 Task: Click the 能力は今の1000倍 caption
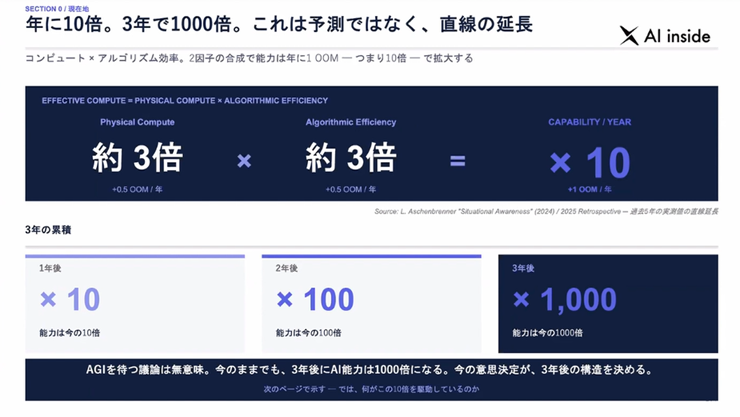[547, 333]
